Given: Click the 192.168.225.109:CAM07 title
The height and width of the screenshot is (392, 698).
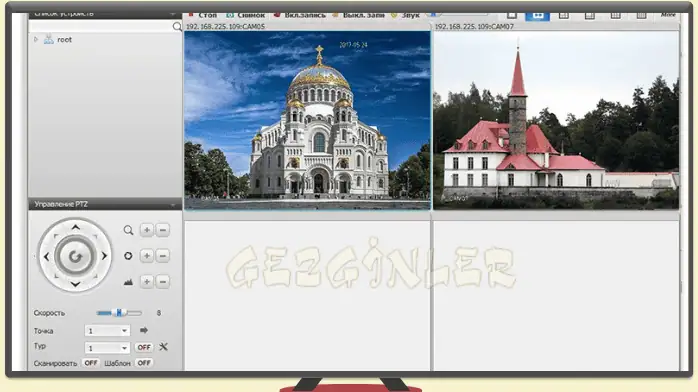Looking at the screenshot, I should click(x=474, y=27).
